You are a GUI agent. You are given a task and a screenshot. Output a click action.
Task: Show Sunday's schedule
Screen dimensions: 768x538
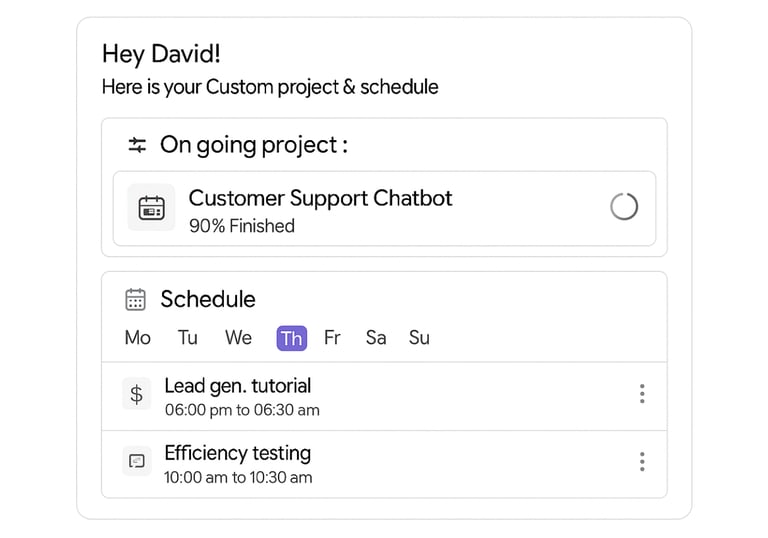point(419,338)
